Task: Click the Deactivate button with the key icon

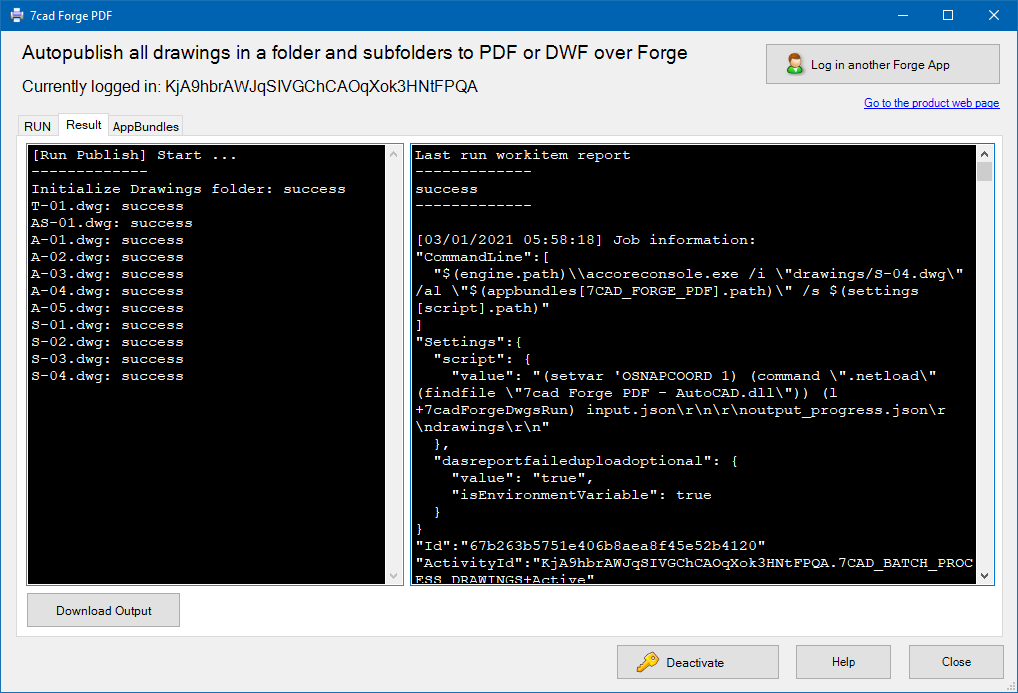Action: (x=697, y=662)
